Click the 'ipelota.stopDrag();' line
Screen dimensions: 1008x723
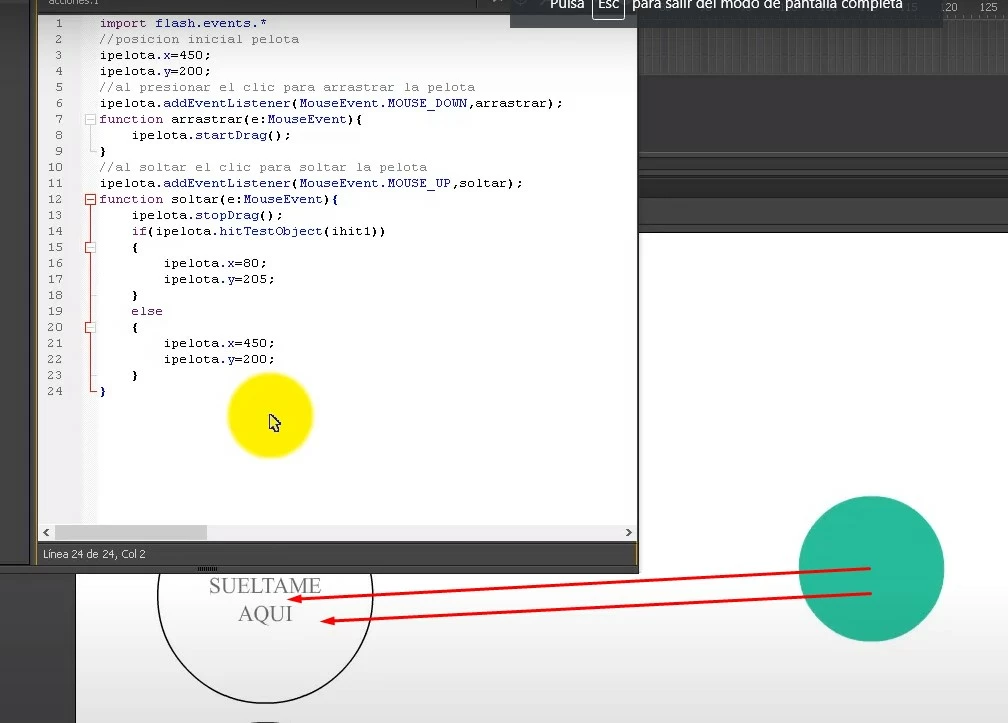207,215
